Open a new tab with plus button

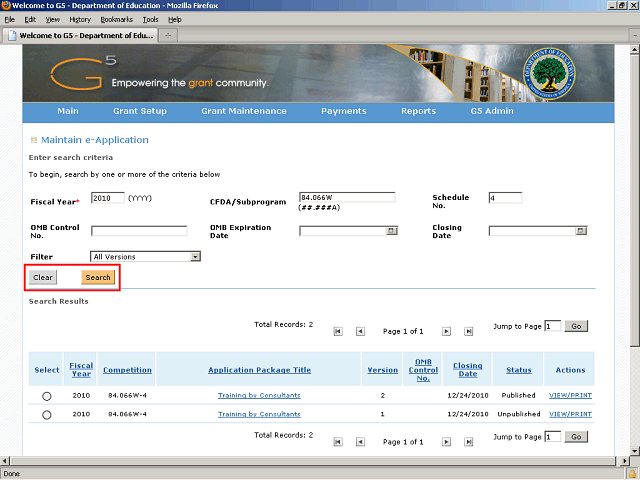[168, 36]
